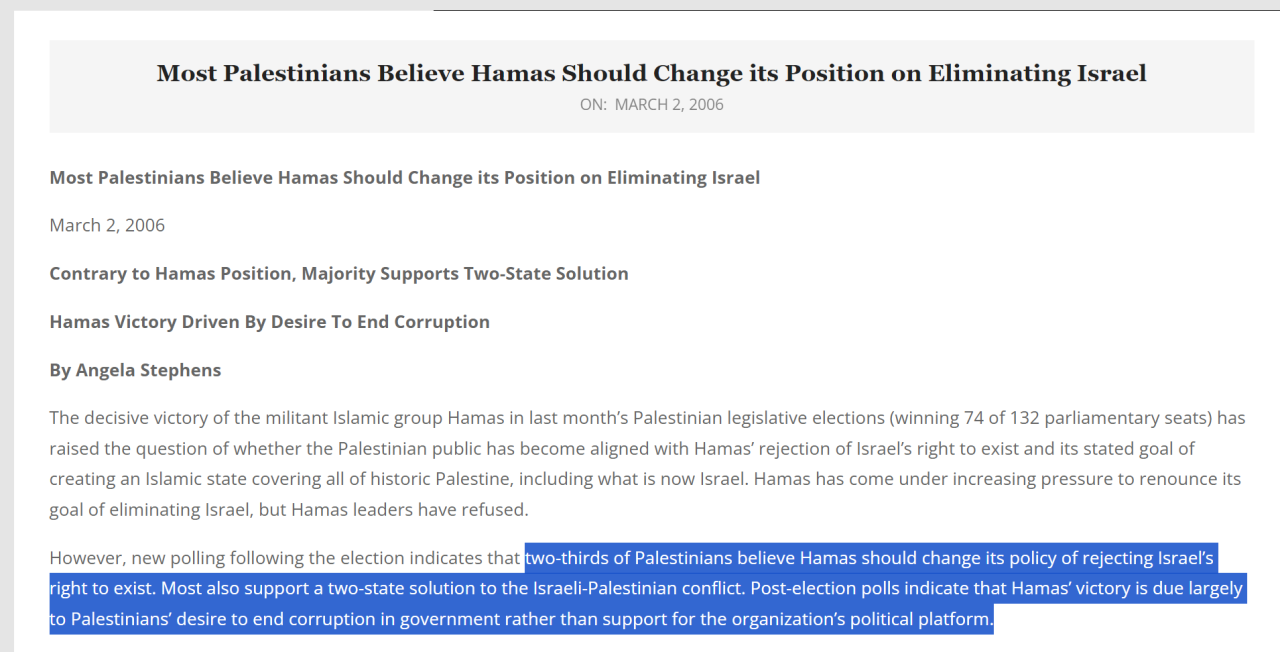Screen dimensions: 1280x652
Task: Click the "Hamas Victory Driven By Desire" subheading
Action: (x=269, y=321)
